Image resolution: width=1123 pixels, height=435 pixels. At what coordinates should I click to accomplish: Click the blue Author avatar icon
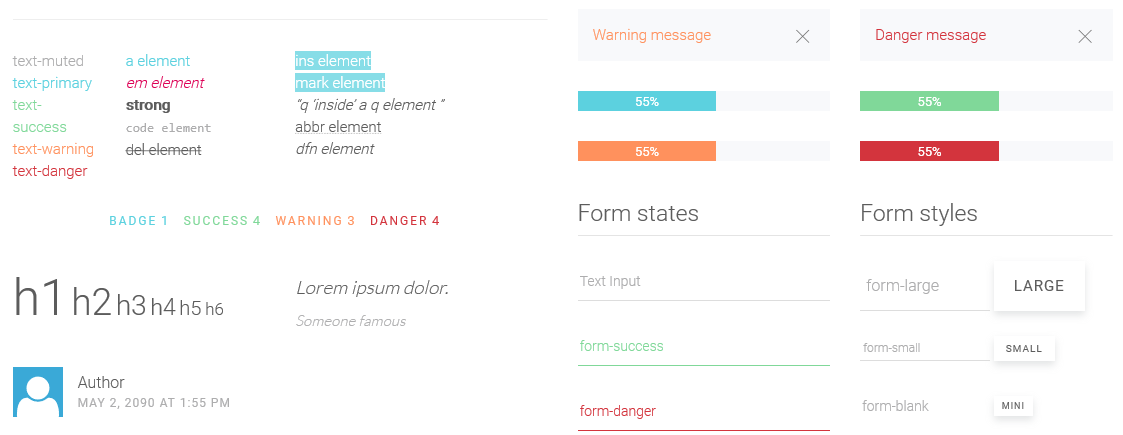(38, 392)
